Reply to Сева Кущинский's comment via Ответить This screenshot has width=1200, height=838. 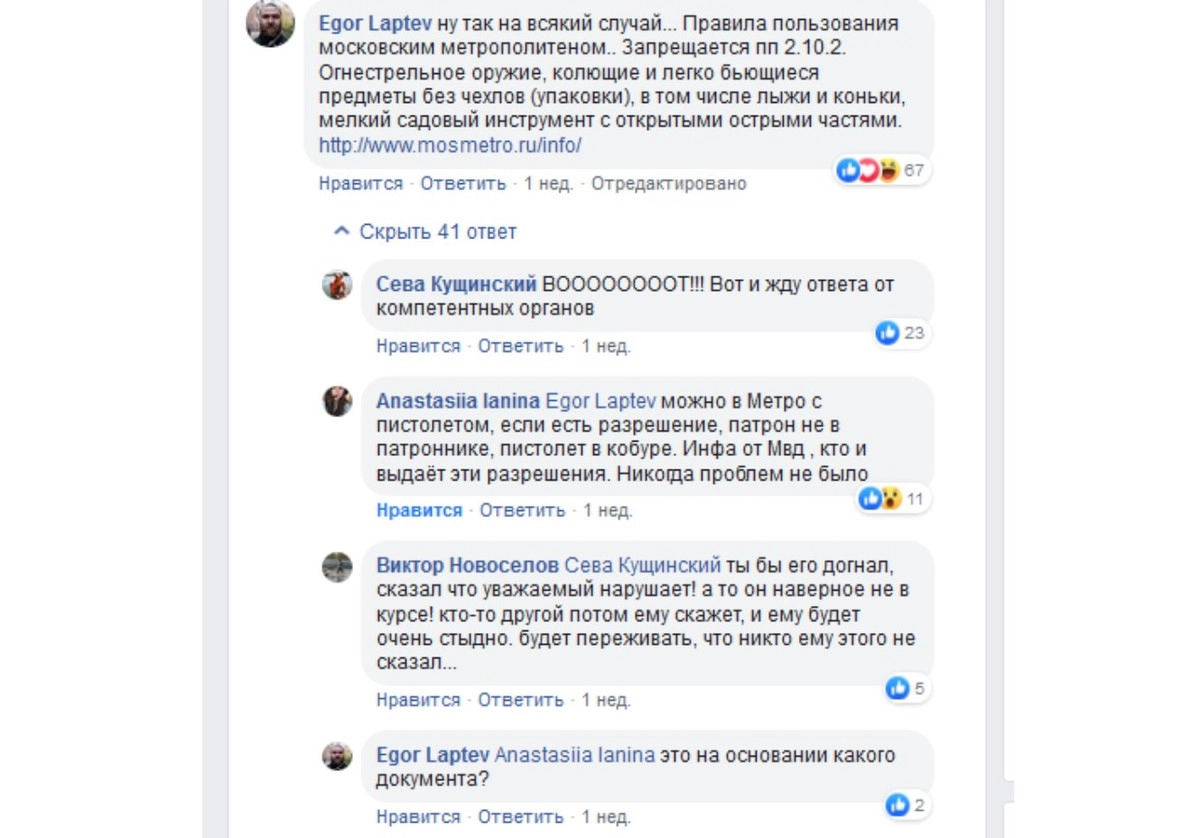(x=520, y=346)
